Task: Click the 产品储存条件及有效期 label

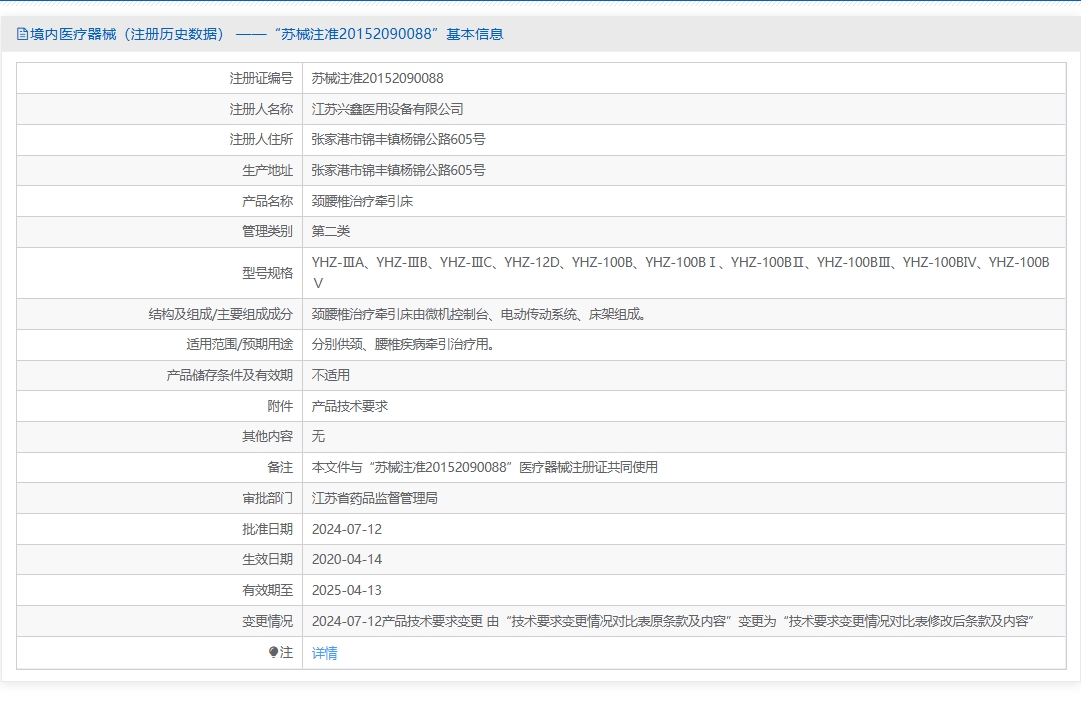Action: 230,375
